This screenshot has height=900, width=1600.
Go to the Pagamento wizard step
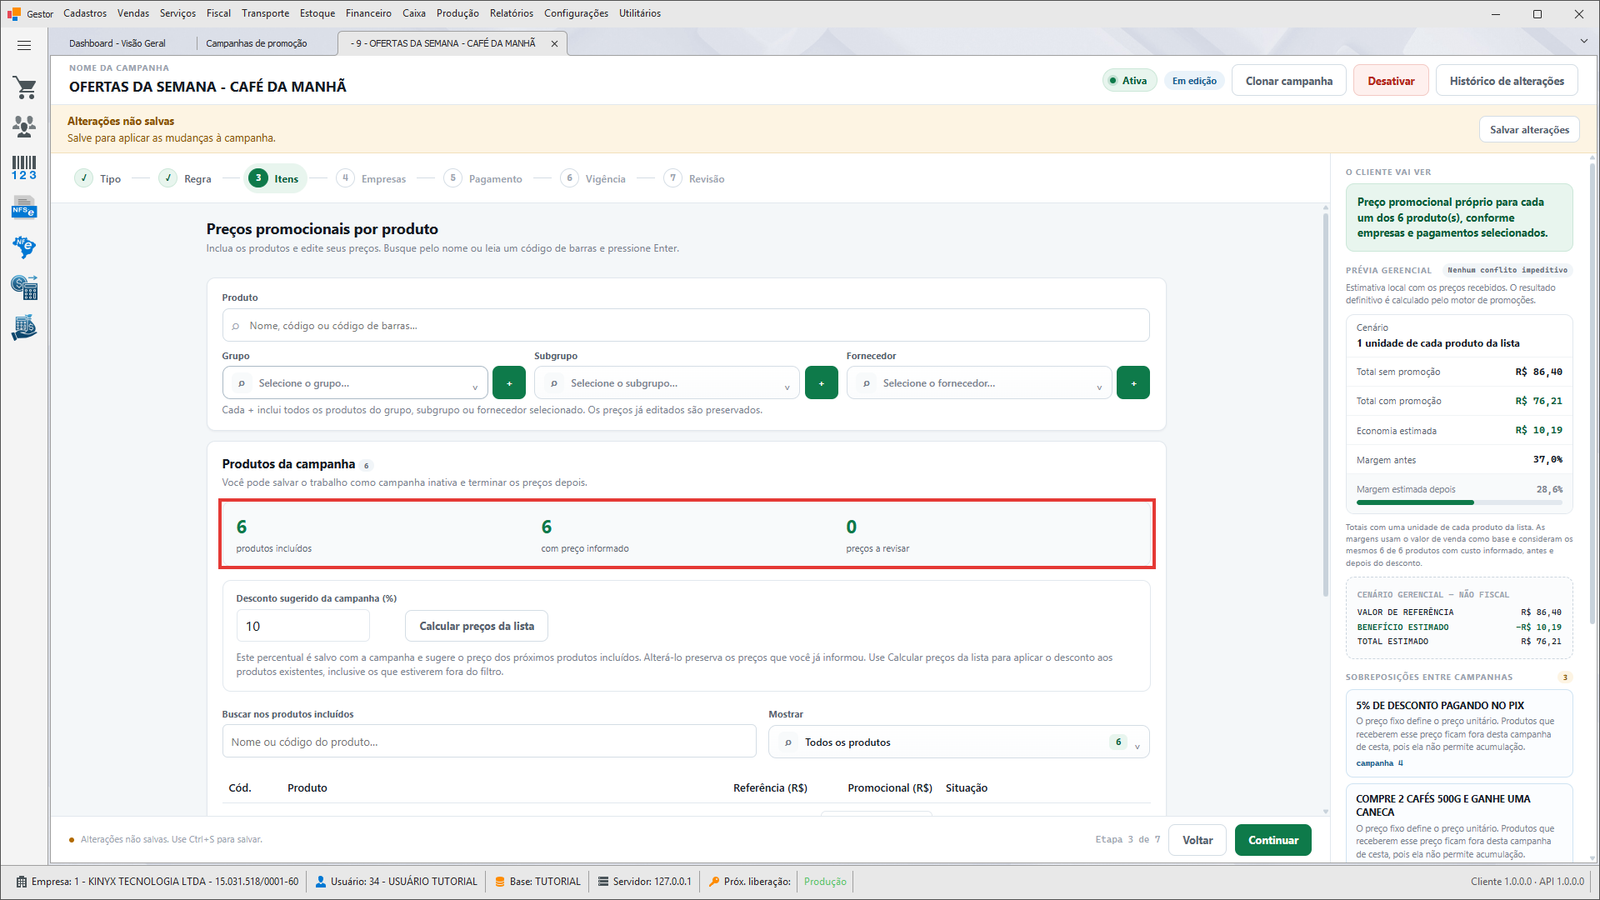[483, 178]
